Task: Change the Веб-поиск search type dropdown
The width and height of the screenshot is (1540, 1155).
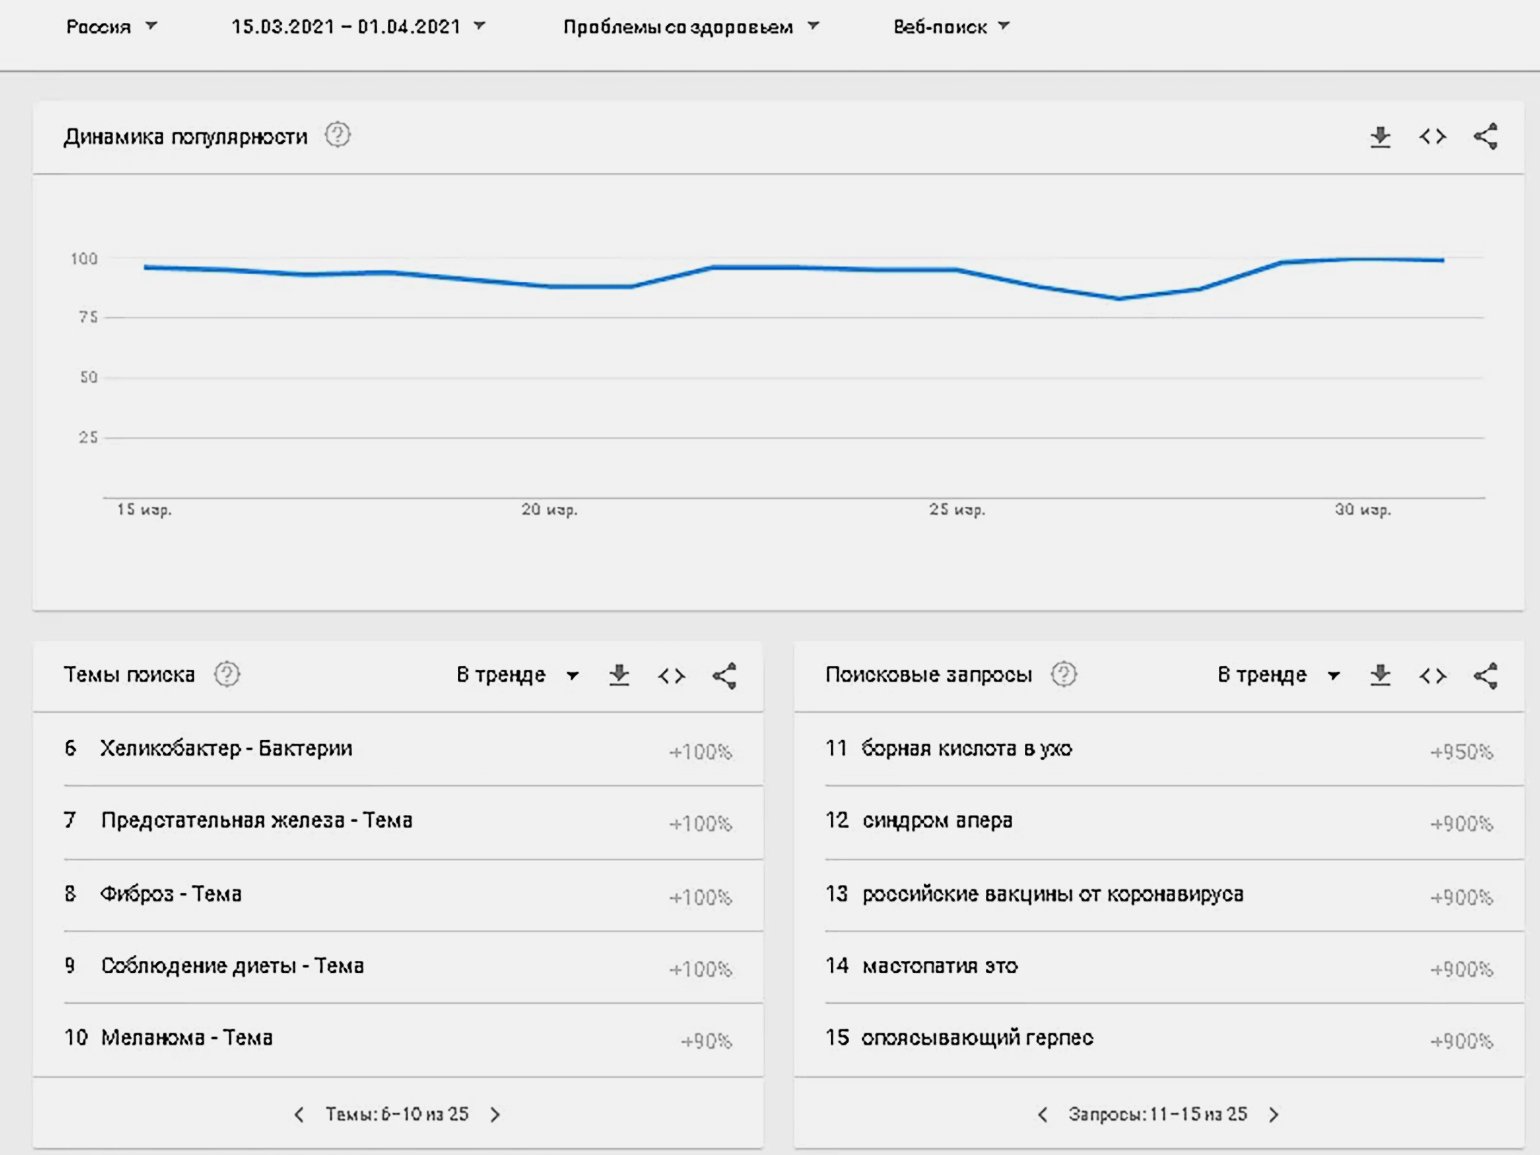Action: [x=950, y=27]
